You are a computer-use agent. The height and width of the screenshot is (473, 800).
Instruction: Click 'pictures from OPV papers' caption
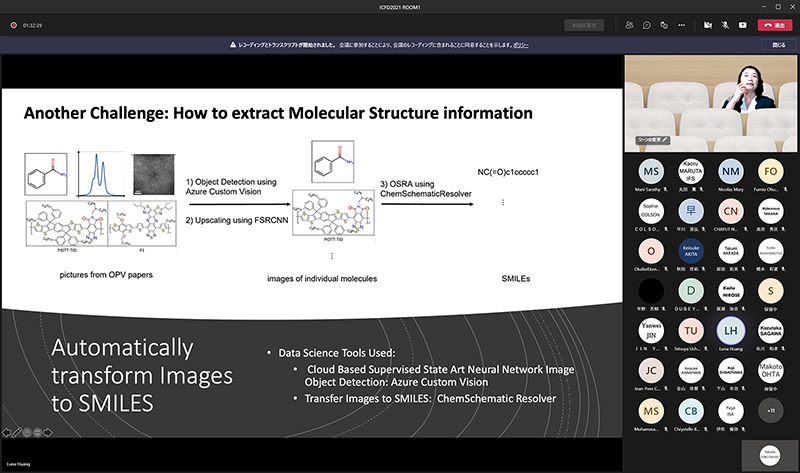pyautogui.click(x=106, y=275)
